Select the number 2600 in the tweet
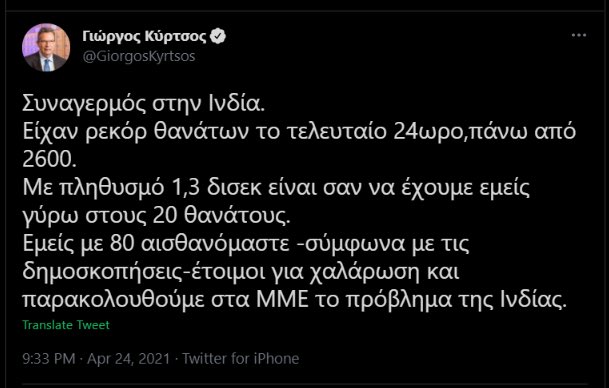609x388 pixels. point(45,160)
